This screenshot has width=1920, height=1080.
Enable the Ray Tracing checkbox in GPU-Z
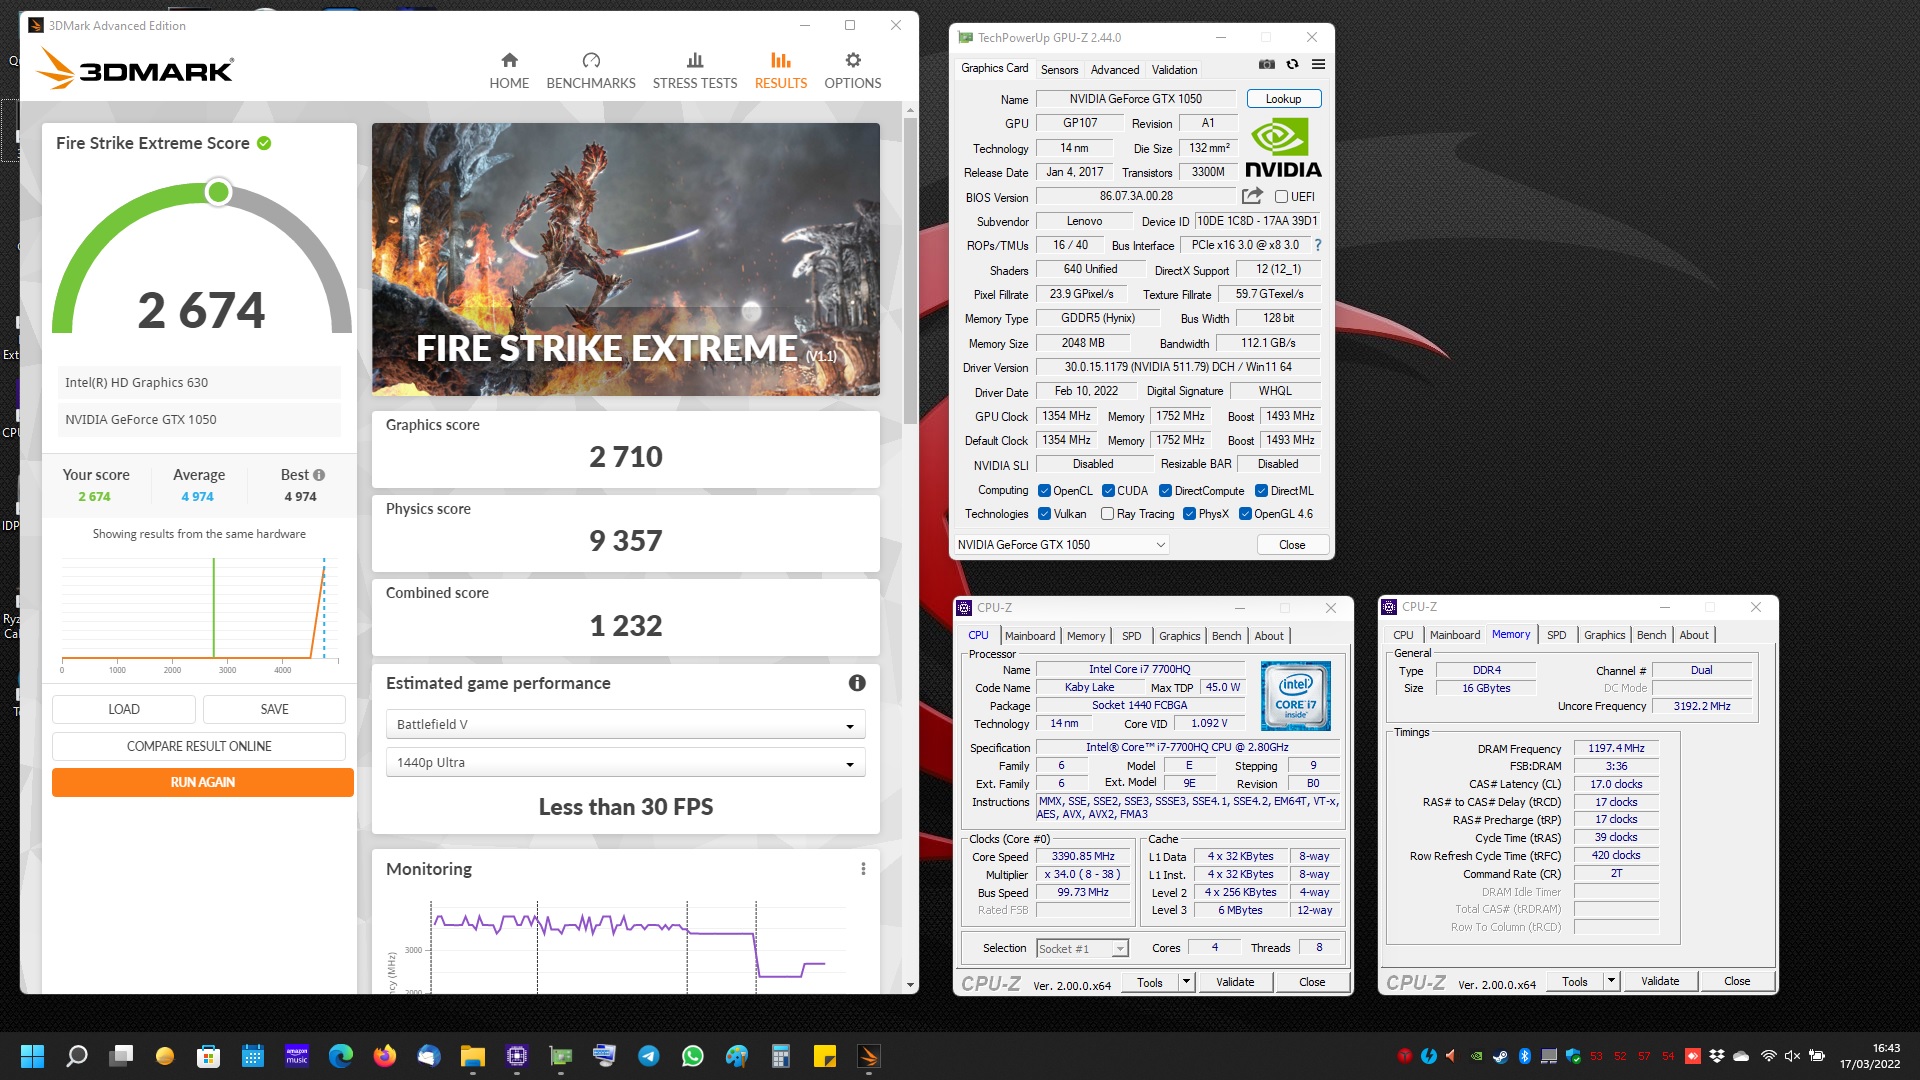(x=1107, y=514)
